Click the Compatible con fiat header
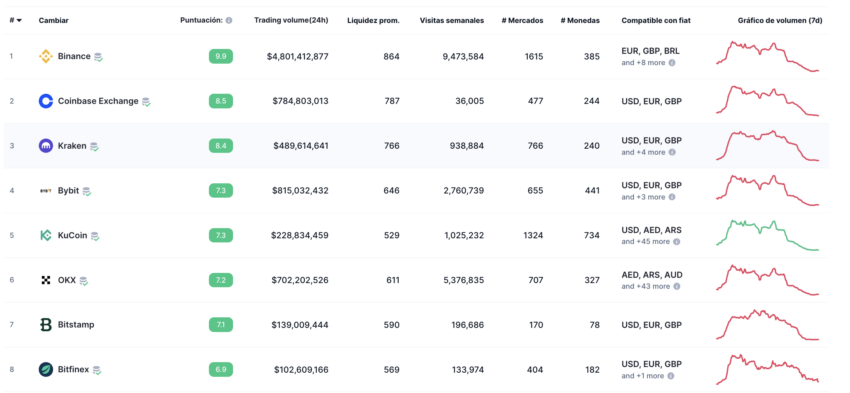This screenshot has height=393, width=850. click(656, 21)
